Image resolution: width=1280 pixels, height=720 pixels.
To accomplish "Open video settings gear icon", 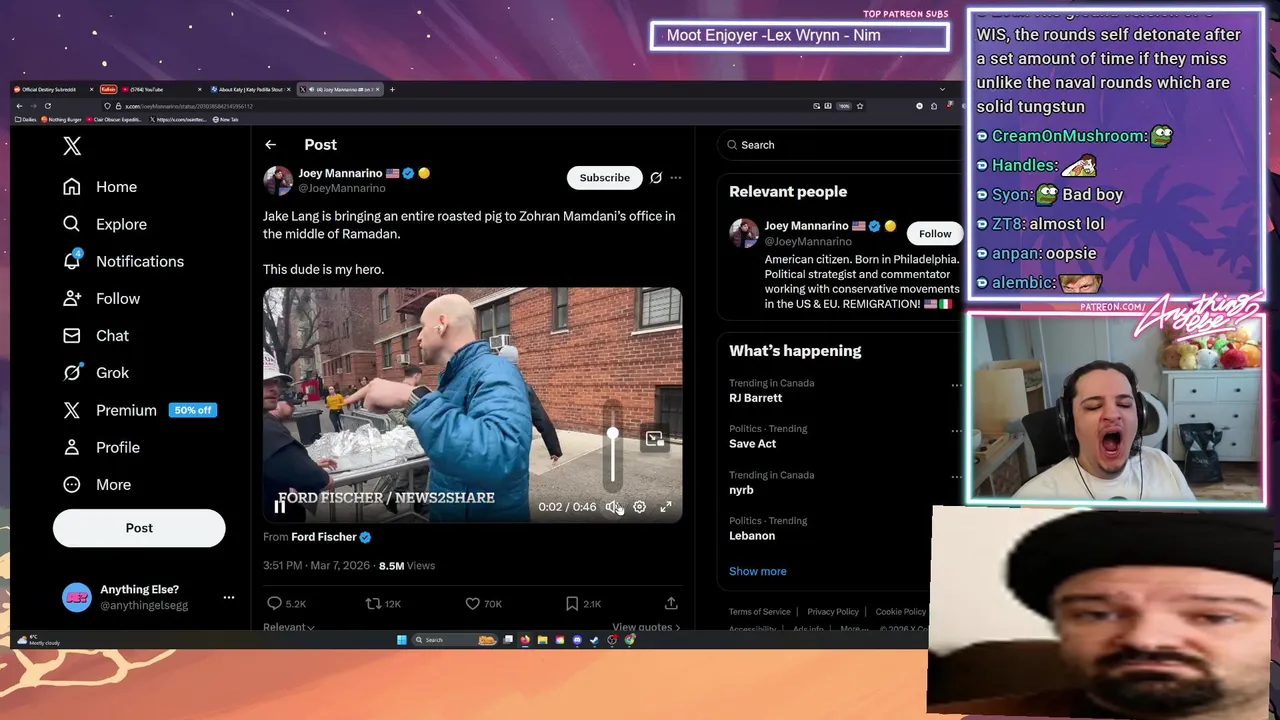I will click(x=640, y=507).
